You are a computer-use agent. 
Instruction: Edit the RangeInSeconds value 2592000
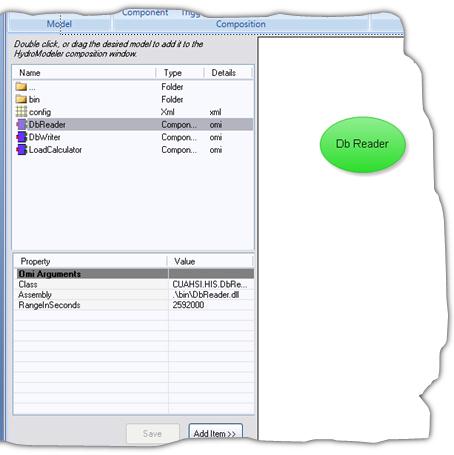[x=211, y=305]
